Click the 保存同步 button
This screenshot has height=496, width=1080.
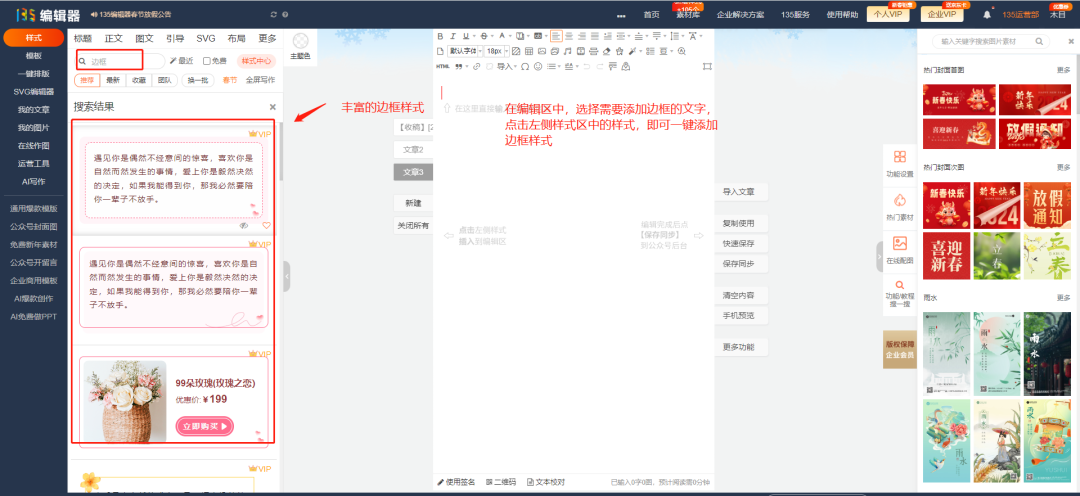click(738, 263)
